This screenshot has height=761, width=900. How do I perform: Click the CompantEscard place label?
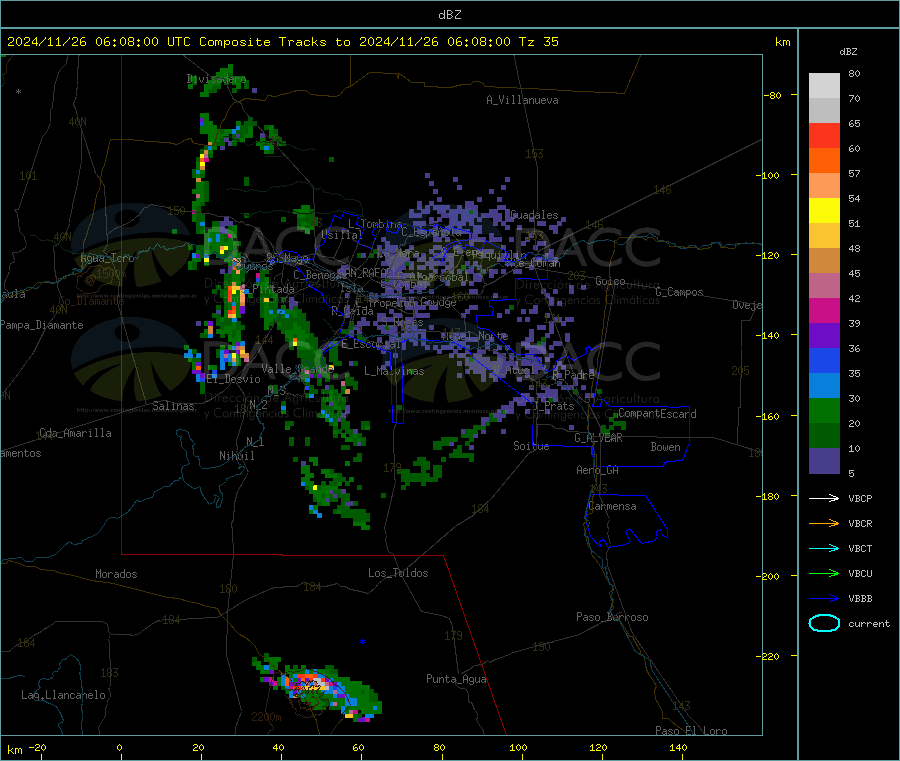[x=657, y=414]
